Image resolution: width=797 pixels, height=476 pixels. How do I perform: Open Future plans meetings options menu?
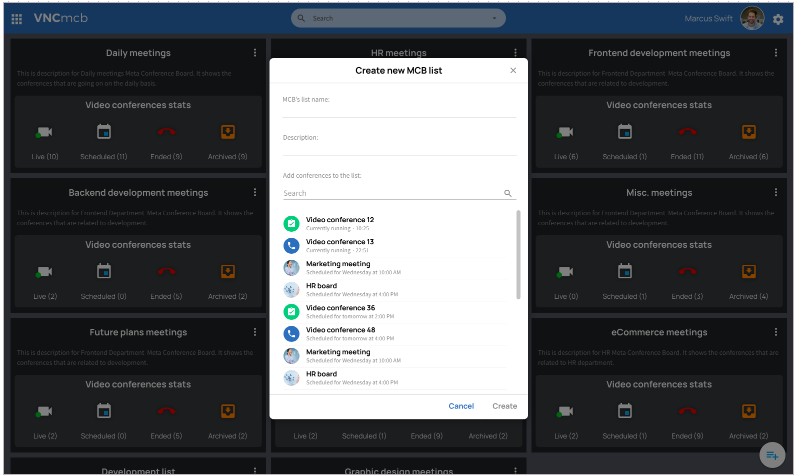click(255, 332)
